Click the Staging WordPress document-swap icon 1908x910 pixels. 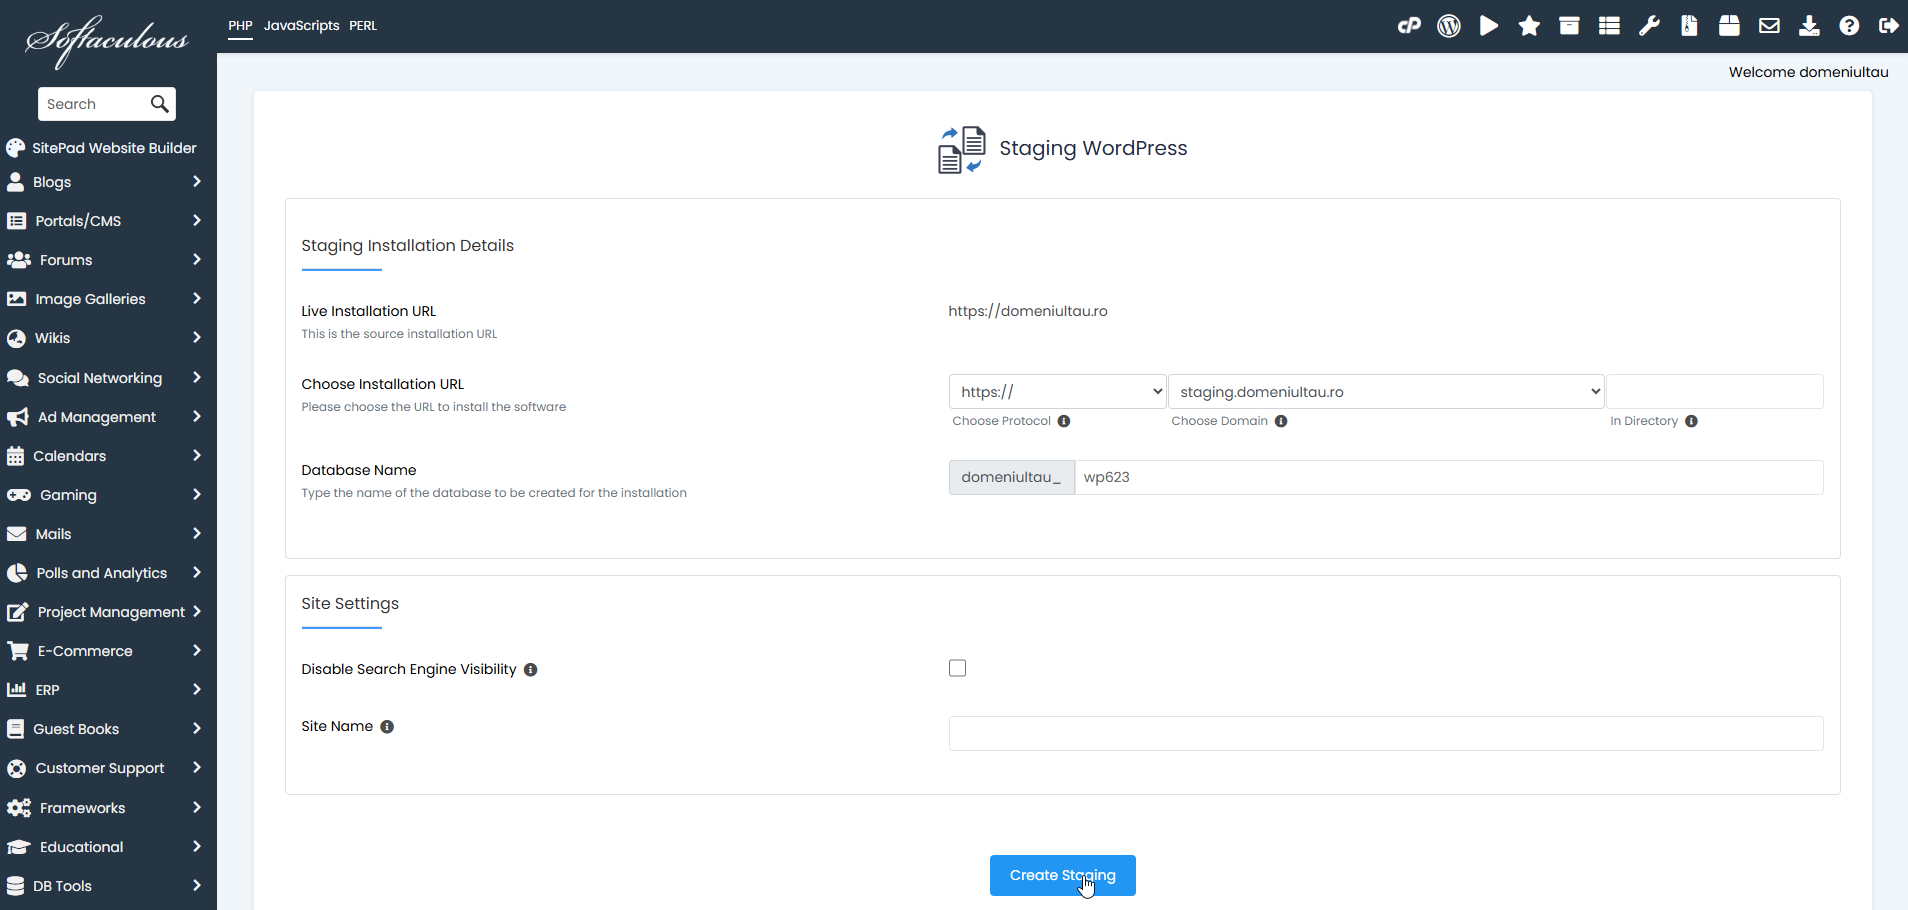click(961, 149)
